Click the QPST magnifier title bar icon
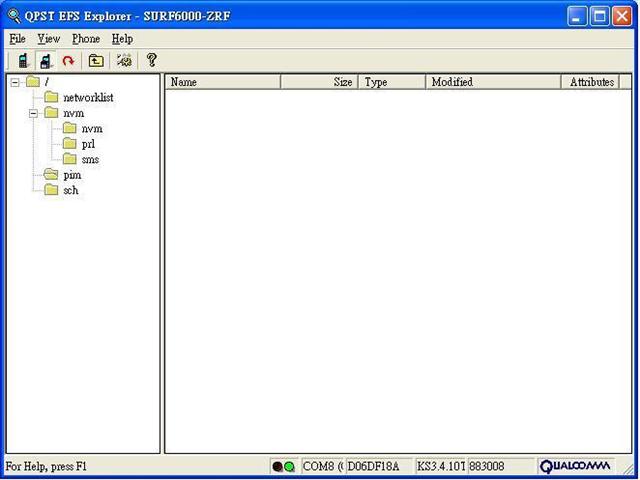 (14, 16)
